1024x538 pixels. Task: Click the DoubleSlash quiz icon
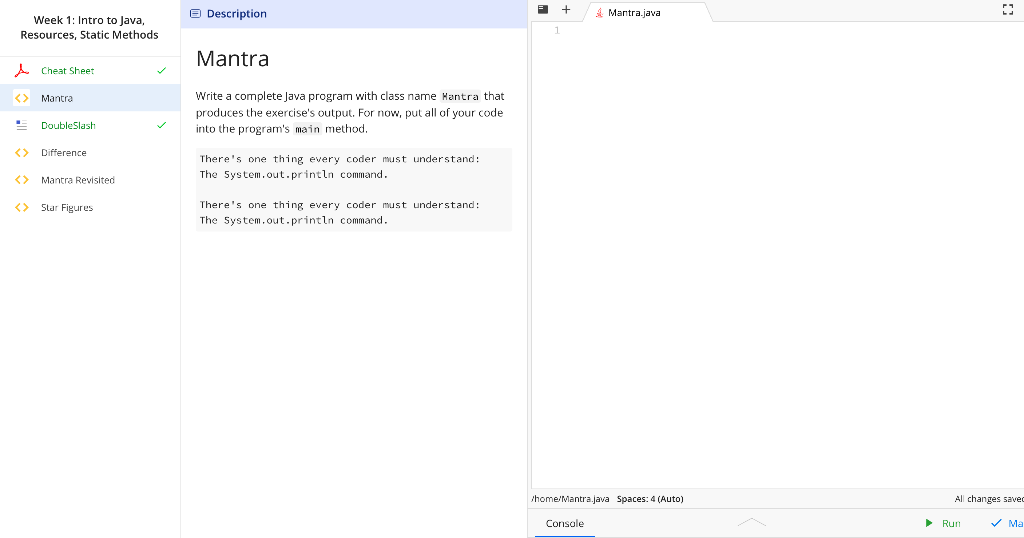click(x=22, y=125)
